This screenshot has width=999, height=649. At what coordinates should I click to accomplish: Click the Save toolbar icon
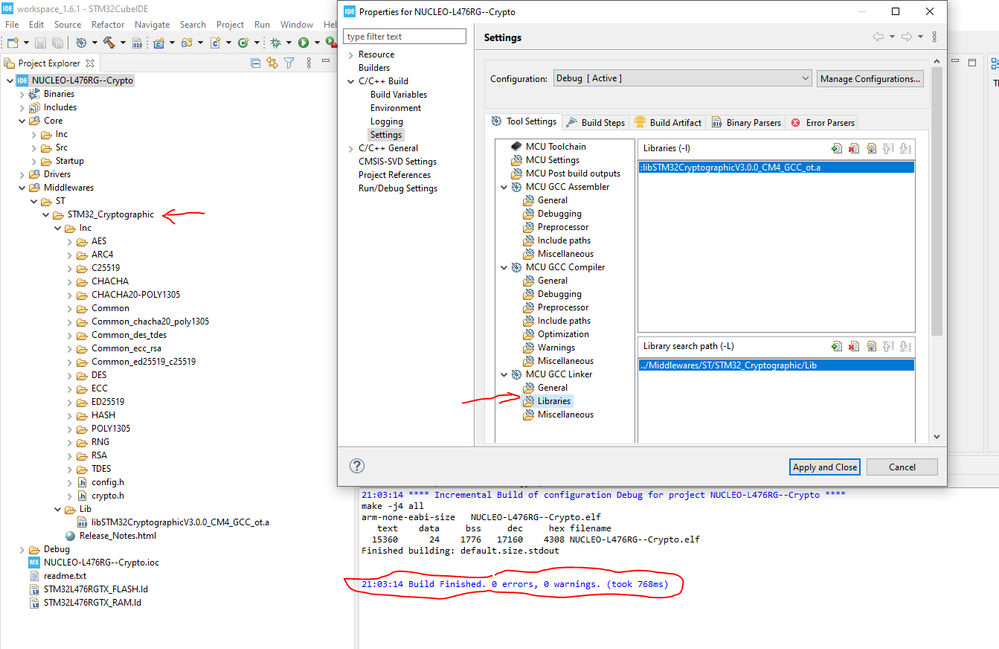tap(40, 43)
